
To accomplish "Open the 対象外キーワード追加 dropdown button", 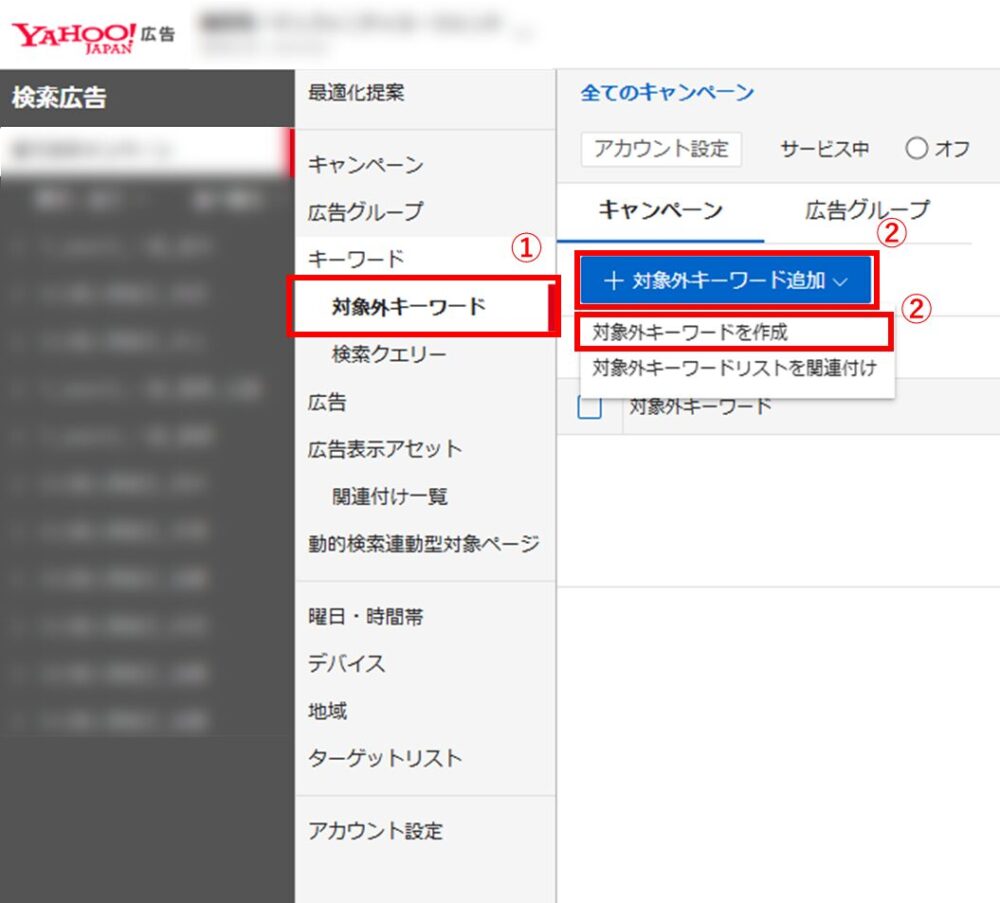I will 726,281.
